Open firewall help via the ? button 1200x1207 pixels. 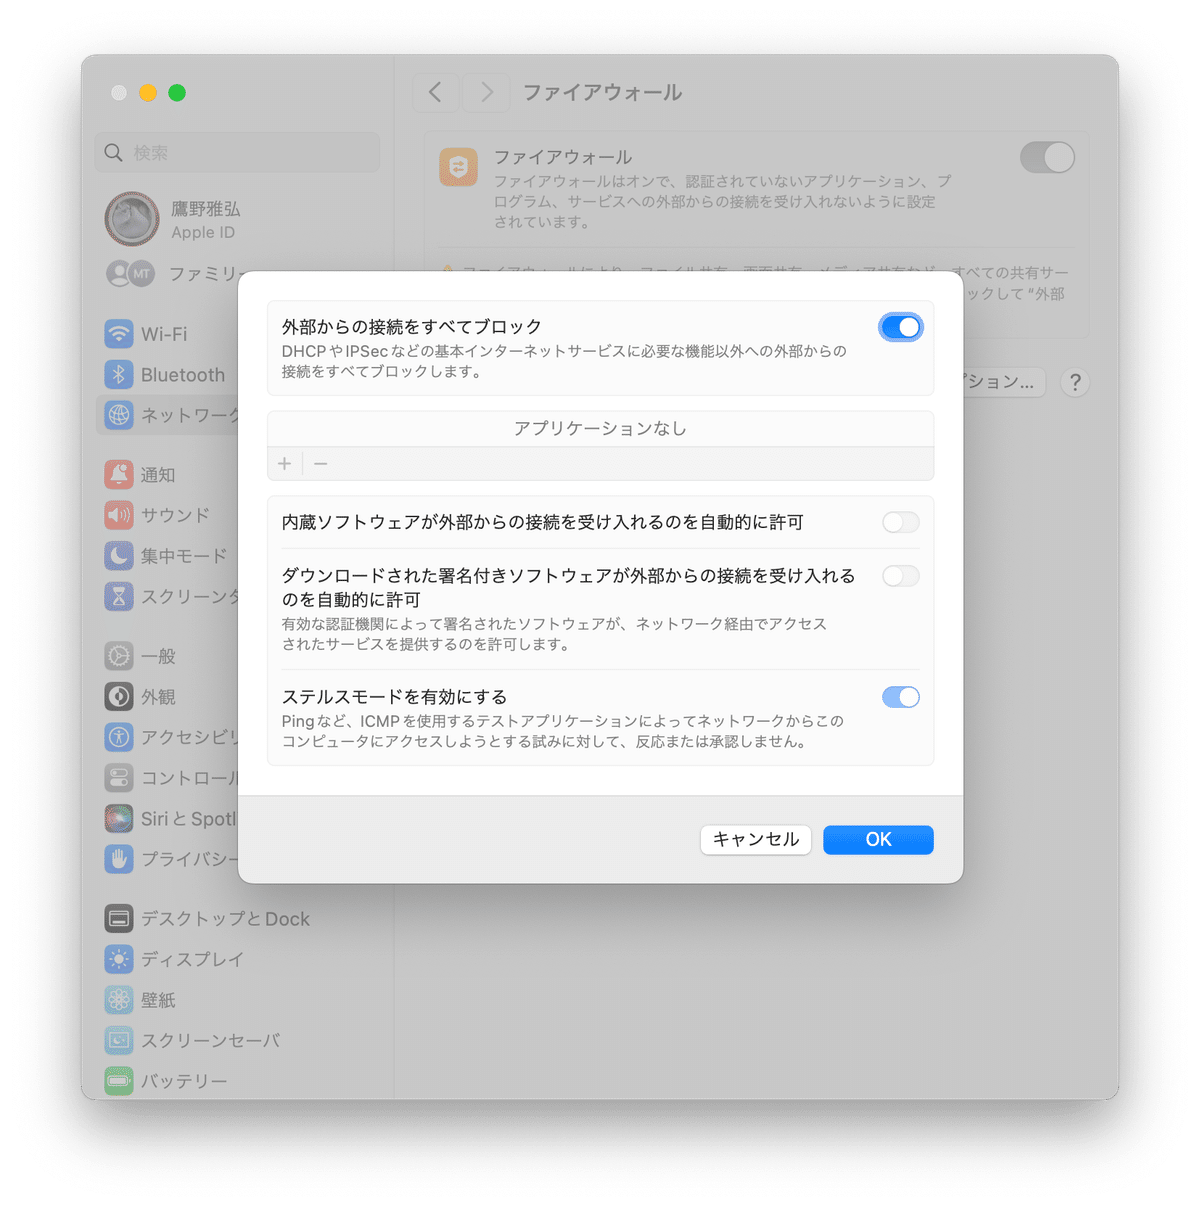tap(1074, 382)
